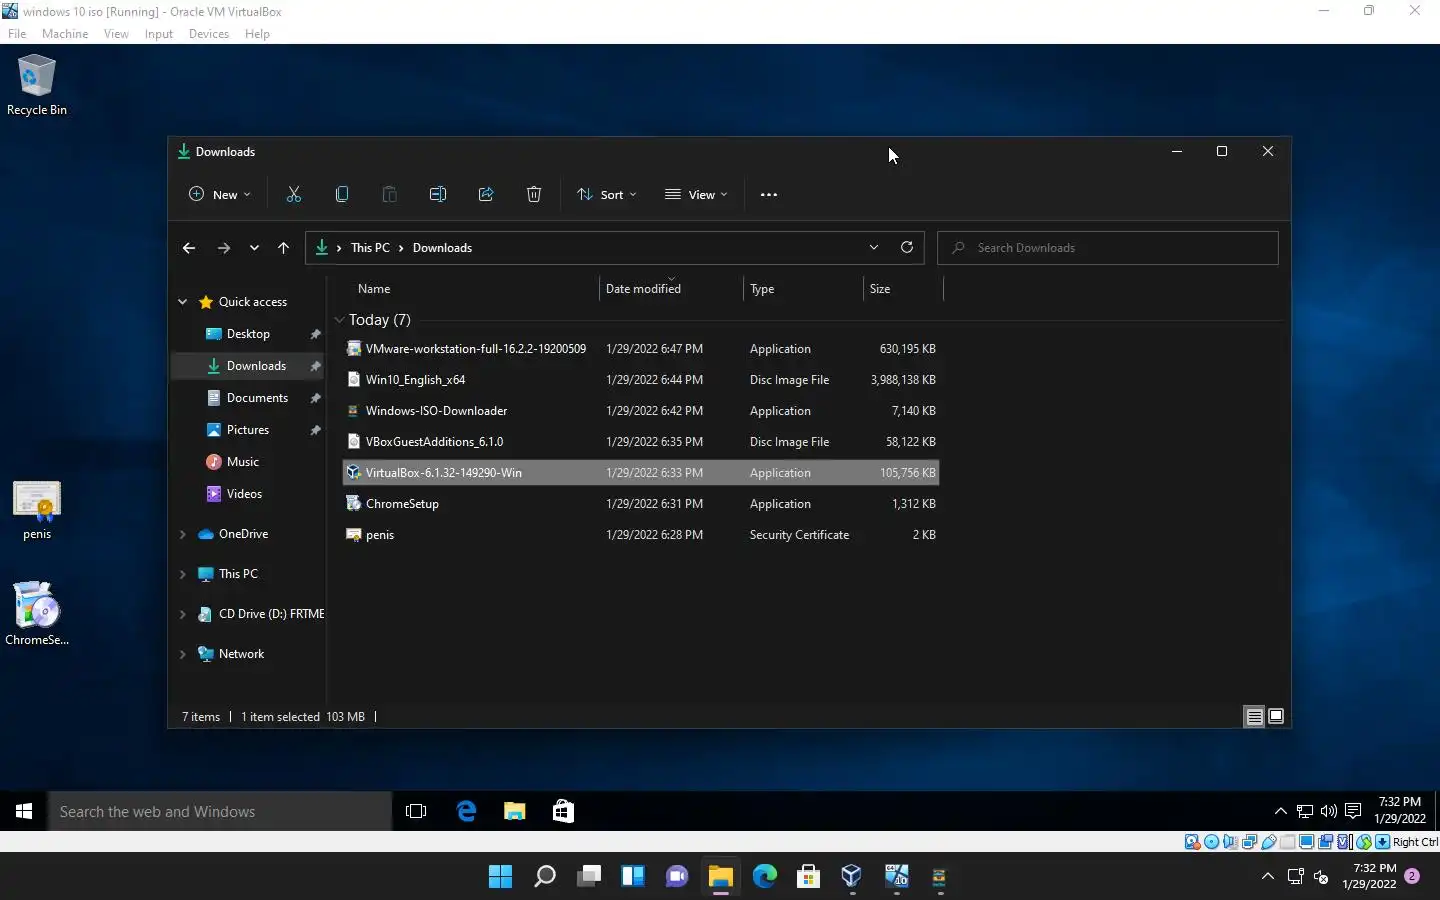Click the Paste icon in Explorer toolbar
This screenshot has height=900, width=1440.
click(x=390, y=195)
